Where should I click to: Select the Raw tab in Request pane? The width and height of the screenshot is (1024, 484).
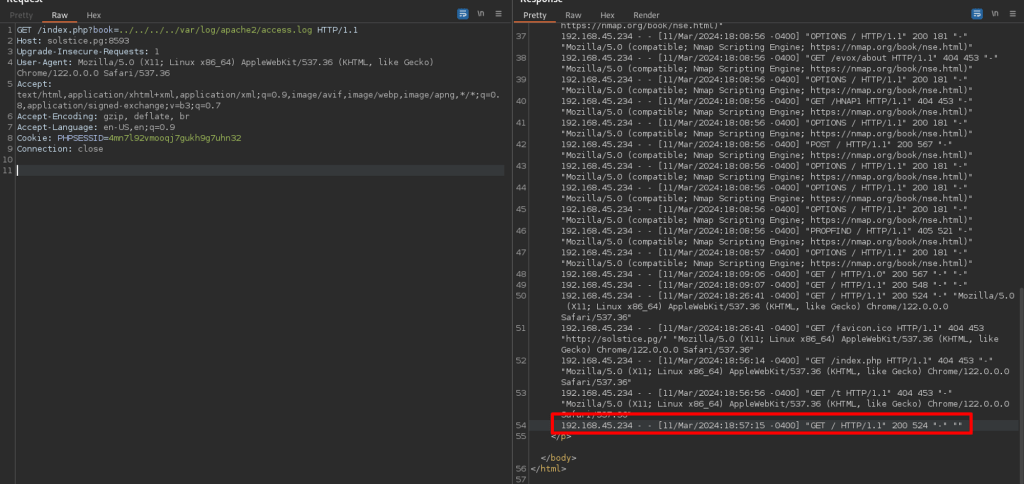click(x=60, y=16)
